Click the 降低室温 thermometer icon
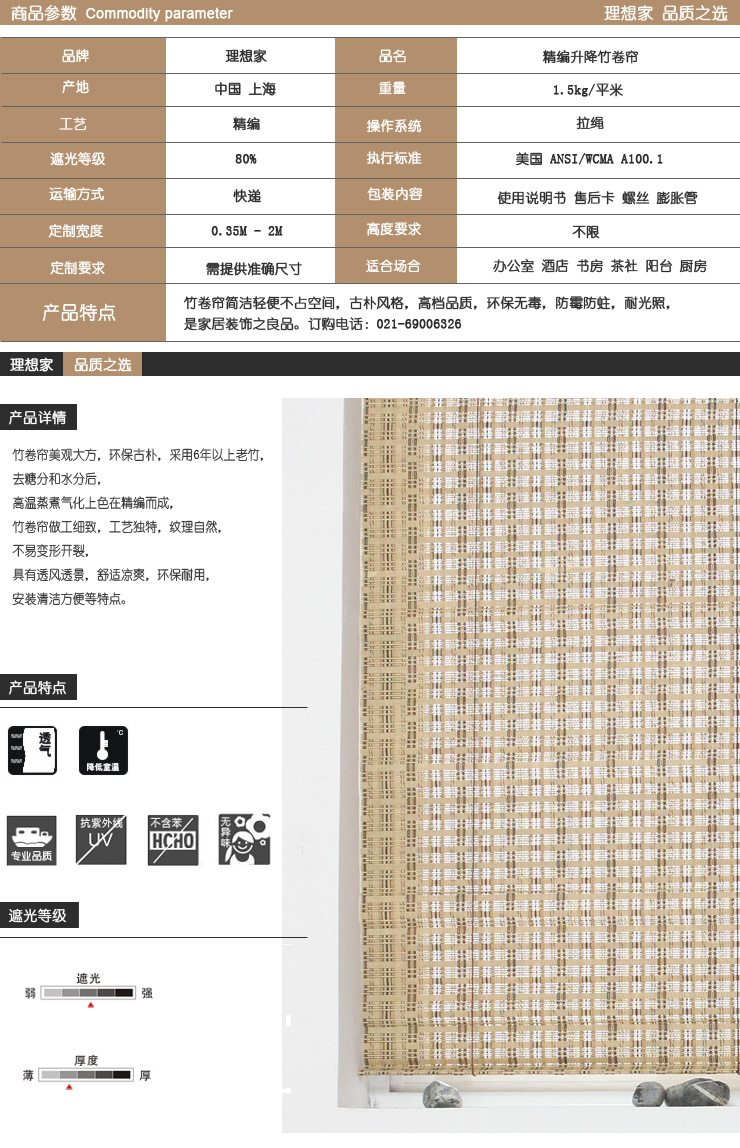 (x=103, y=750)
